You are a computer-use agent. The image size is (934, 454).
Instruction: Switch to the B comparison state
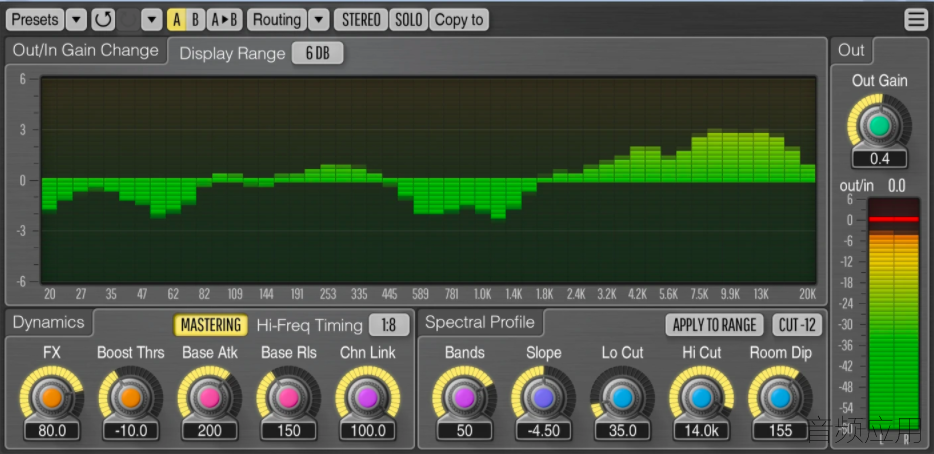[x=195, y=20]
